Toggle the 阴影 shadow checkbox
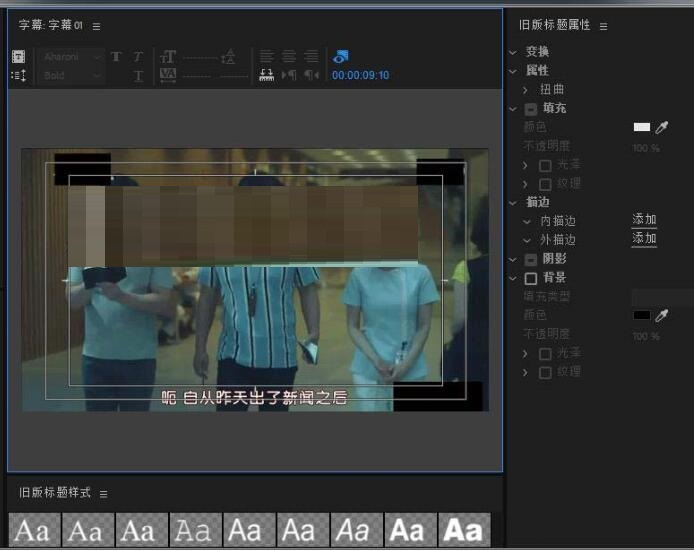The width and height of the screenshot is (694, 550). click(x=531, y=259)
